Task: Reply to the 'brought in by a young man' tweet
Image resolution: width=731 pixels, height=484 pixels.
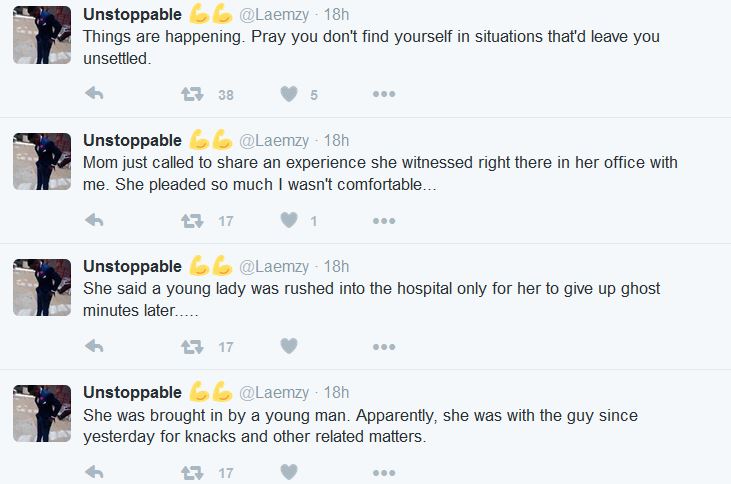Action: [95, 472]
